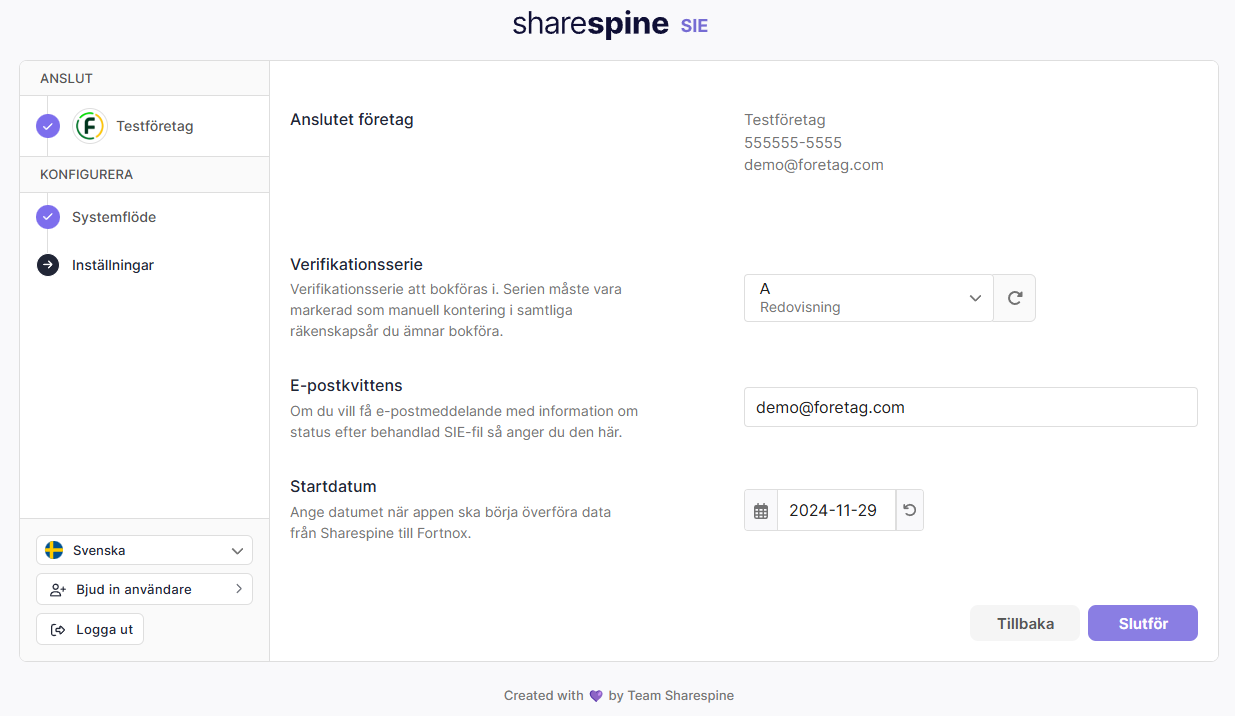Click the add-user icon in Bjud in användare
This screenshot has width=1235, height=716.
point(58,589)
